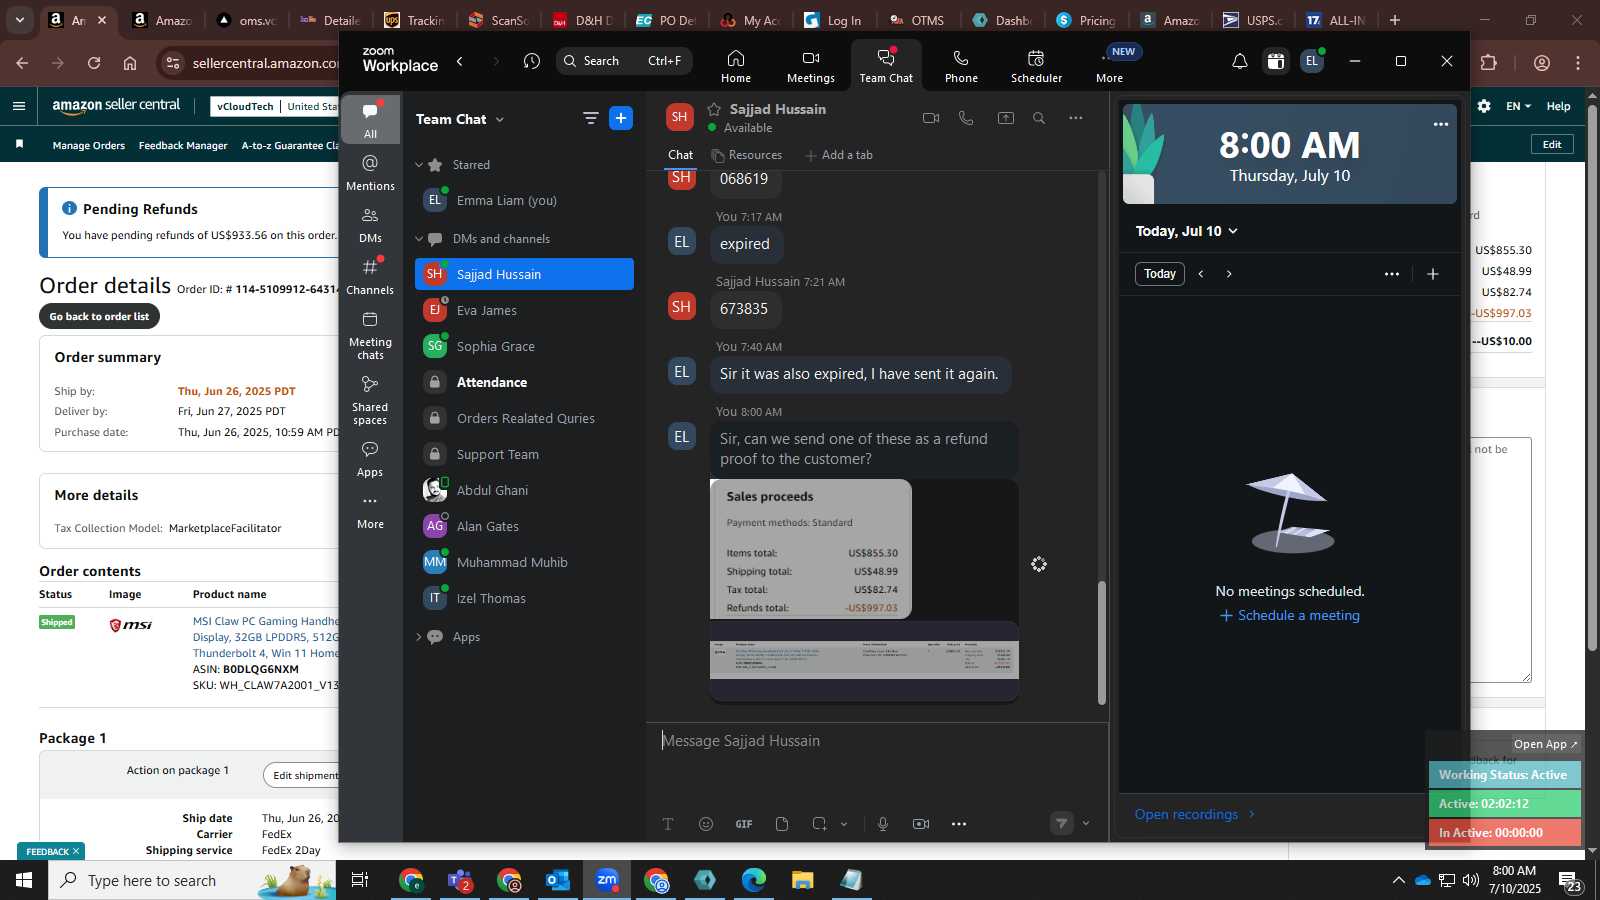
Task: Open the Meetings tab in Zoom
Action: [x=810, y=66]
